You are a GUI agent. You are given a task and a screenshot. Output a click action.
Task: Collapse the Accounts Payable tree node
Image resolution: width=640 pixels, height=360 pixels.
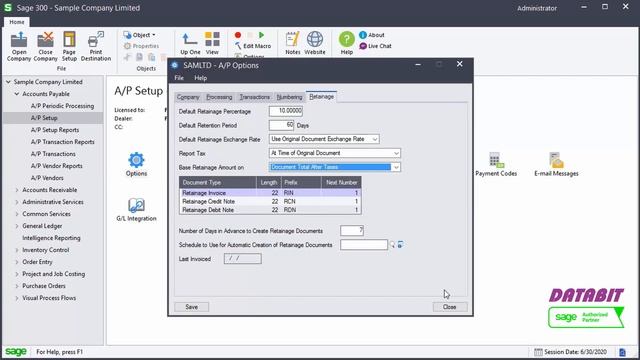click(17, 94)
